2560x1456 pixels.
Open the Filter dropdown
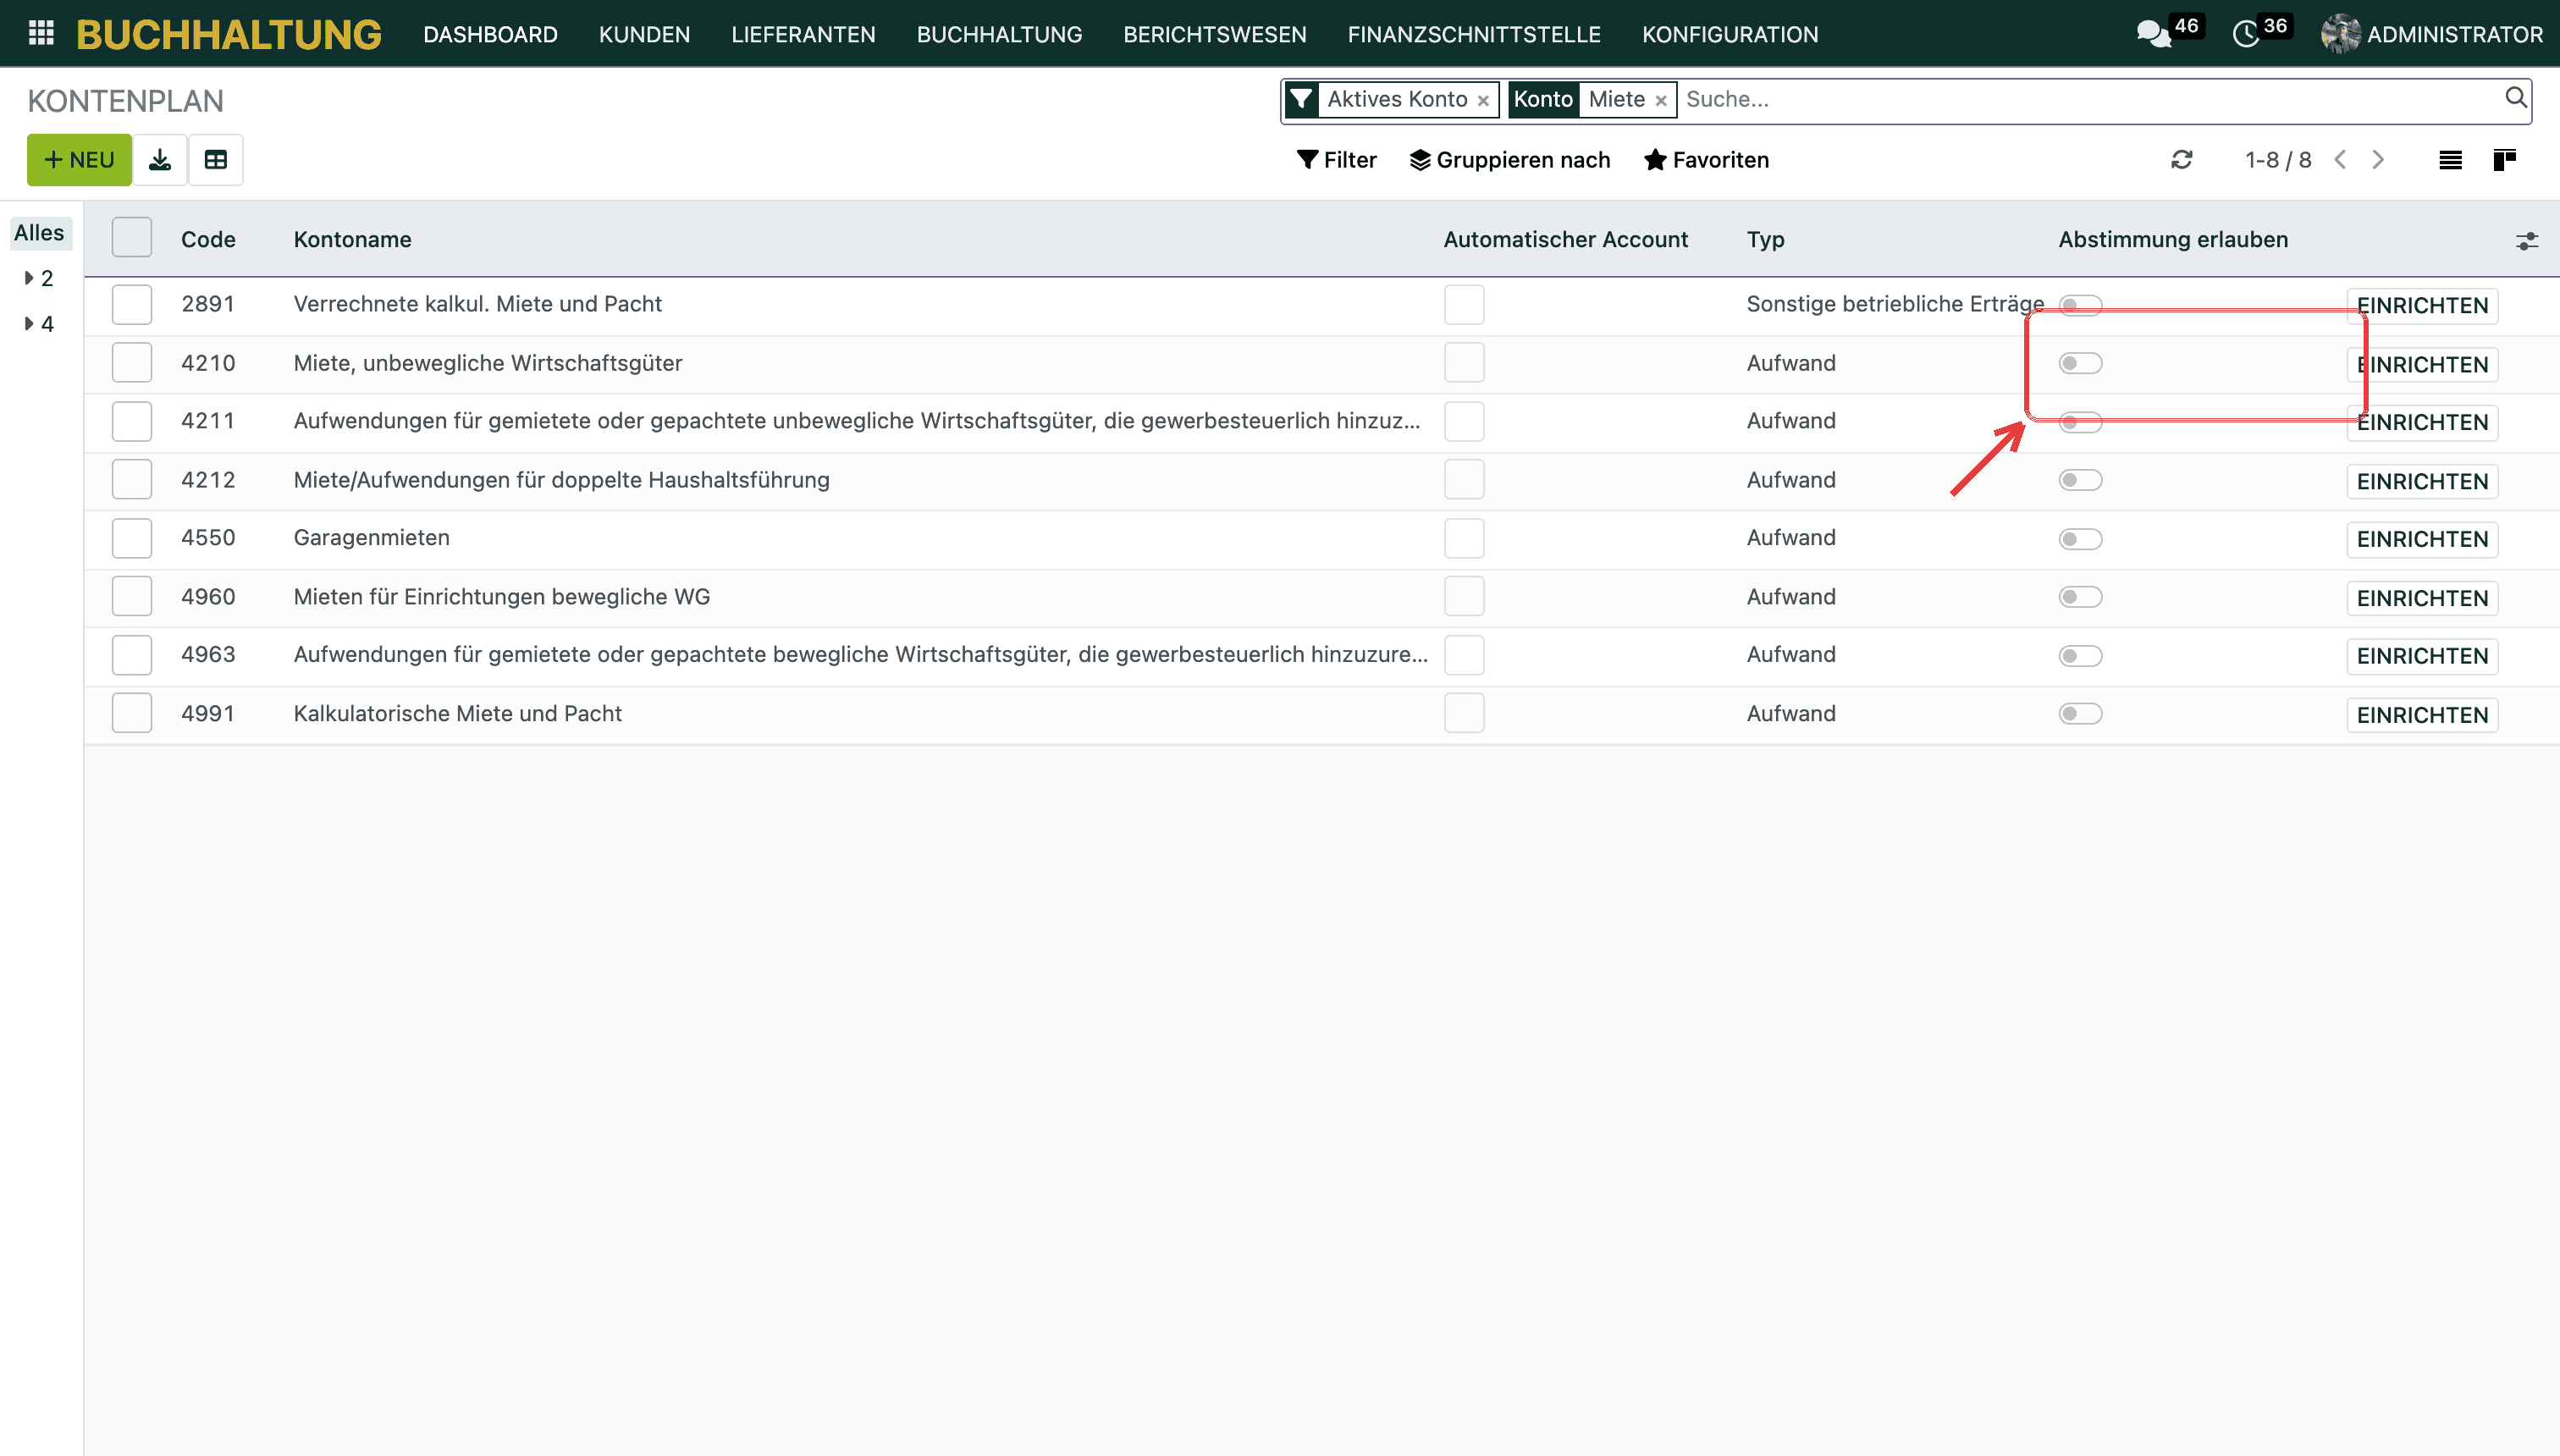coord(1337,160)
